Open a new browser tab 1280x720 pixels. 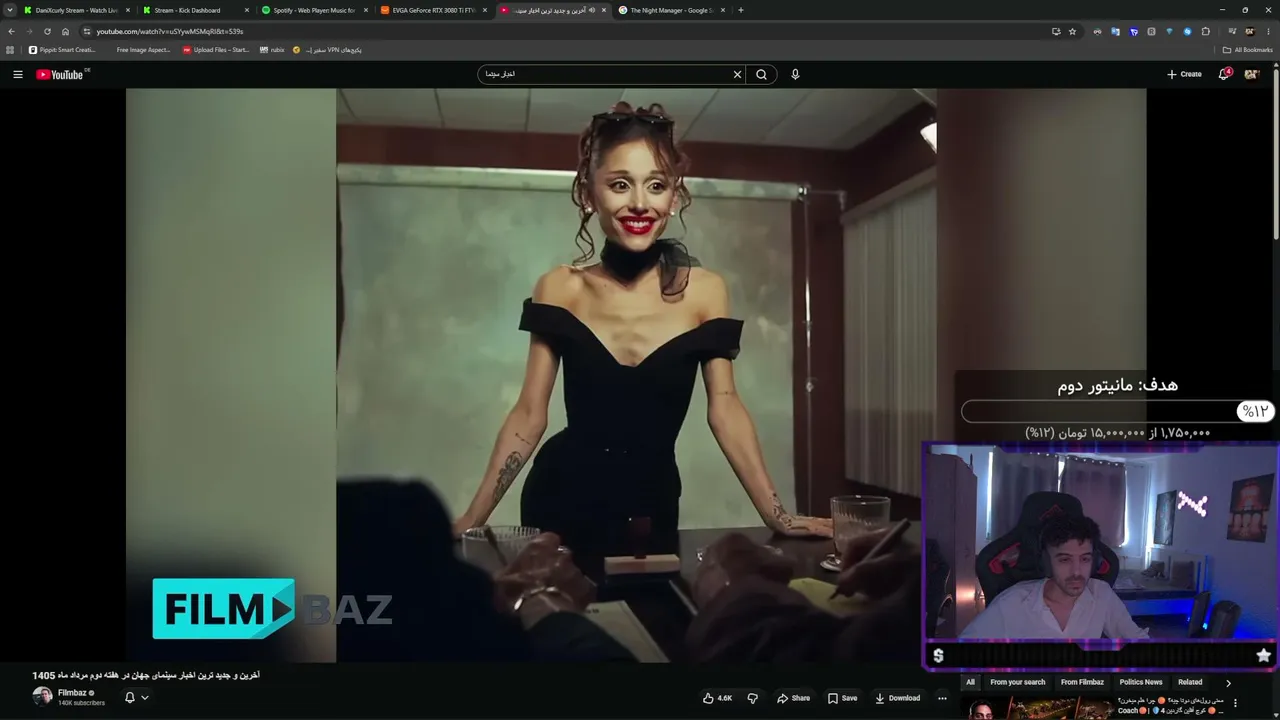point(740,10)
